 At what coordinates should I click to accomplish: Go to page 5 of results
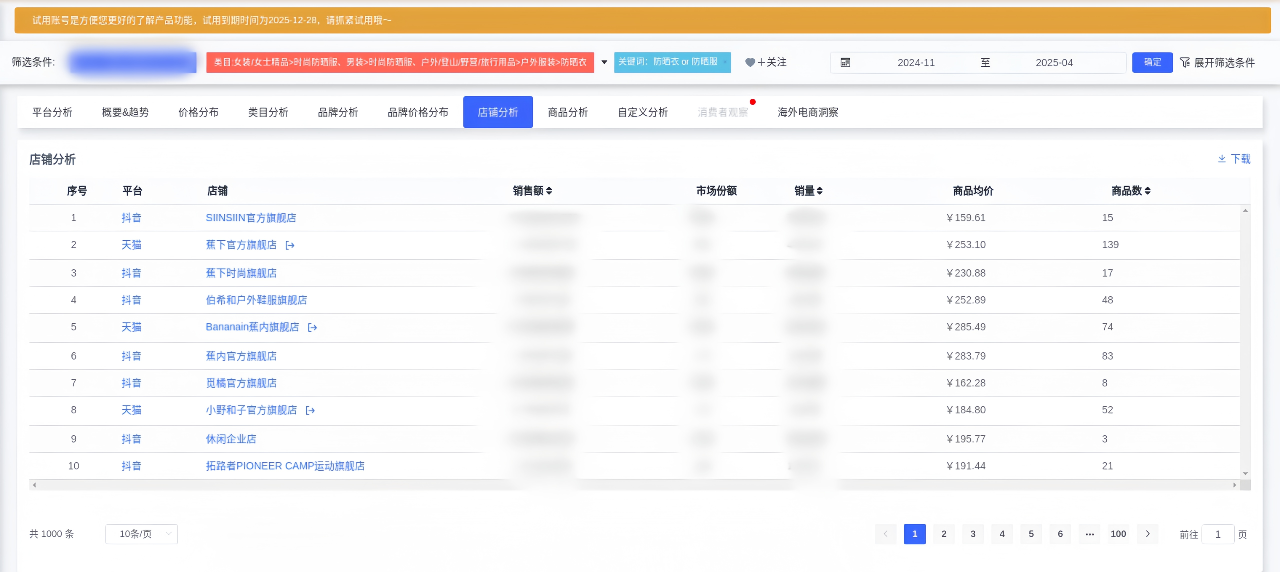click(1031, 534)
